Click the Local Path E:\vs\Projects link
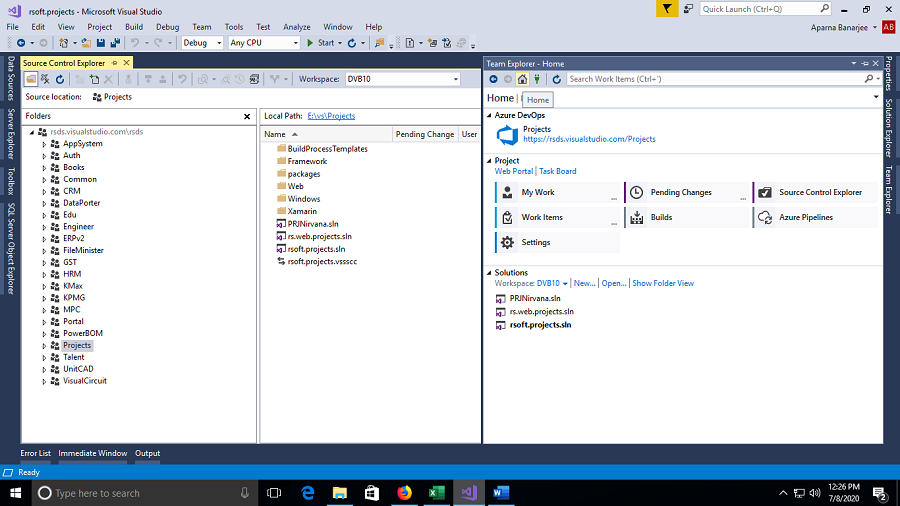 (x=331, y=116)
